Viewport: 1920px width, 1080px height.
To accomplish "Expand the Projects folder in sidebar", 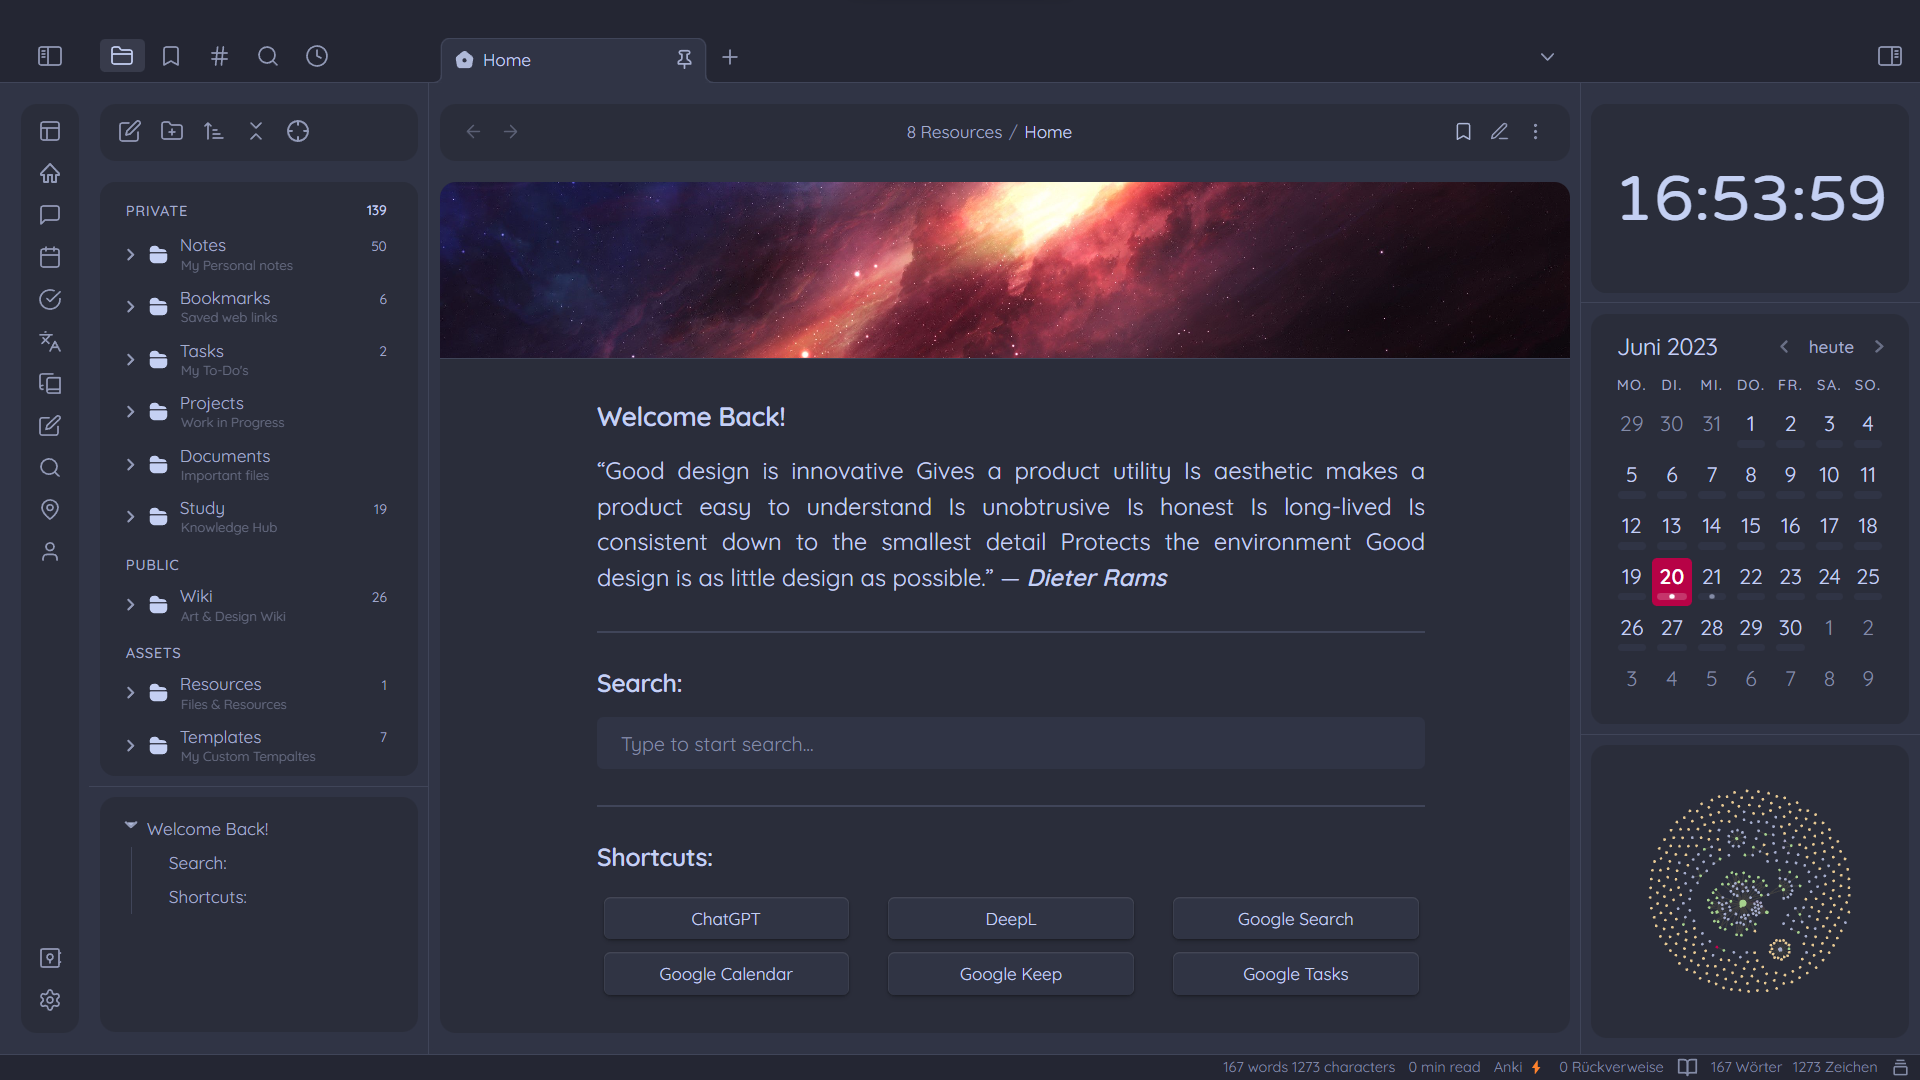I will [131, 411].
